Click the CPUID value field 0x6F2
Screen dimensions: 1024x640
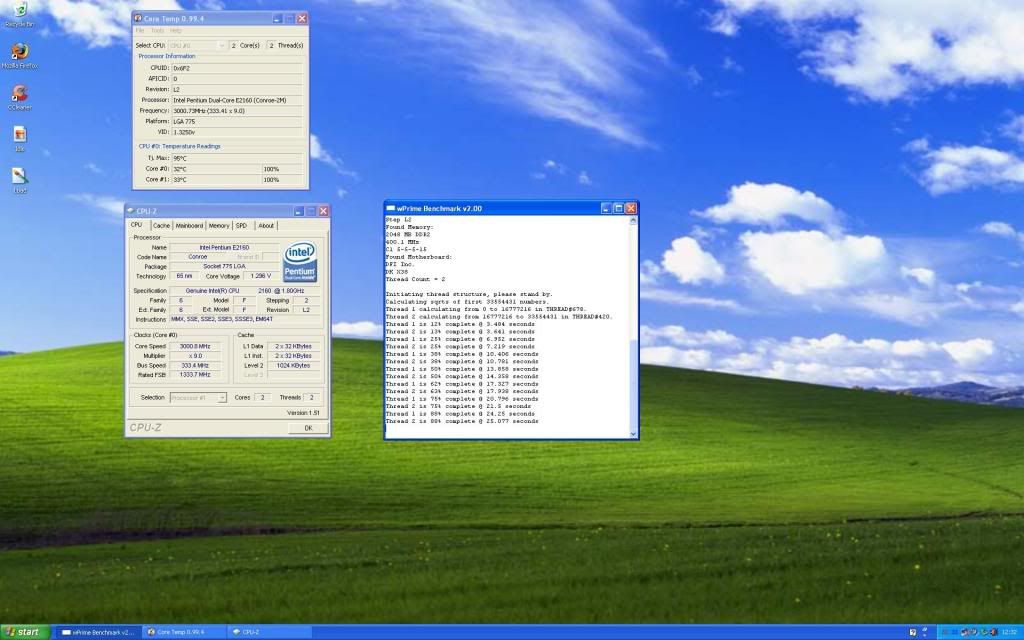(x=237, y=68)
